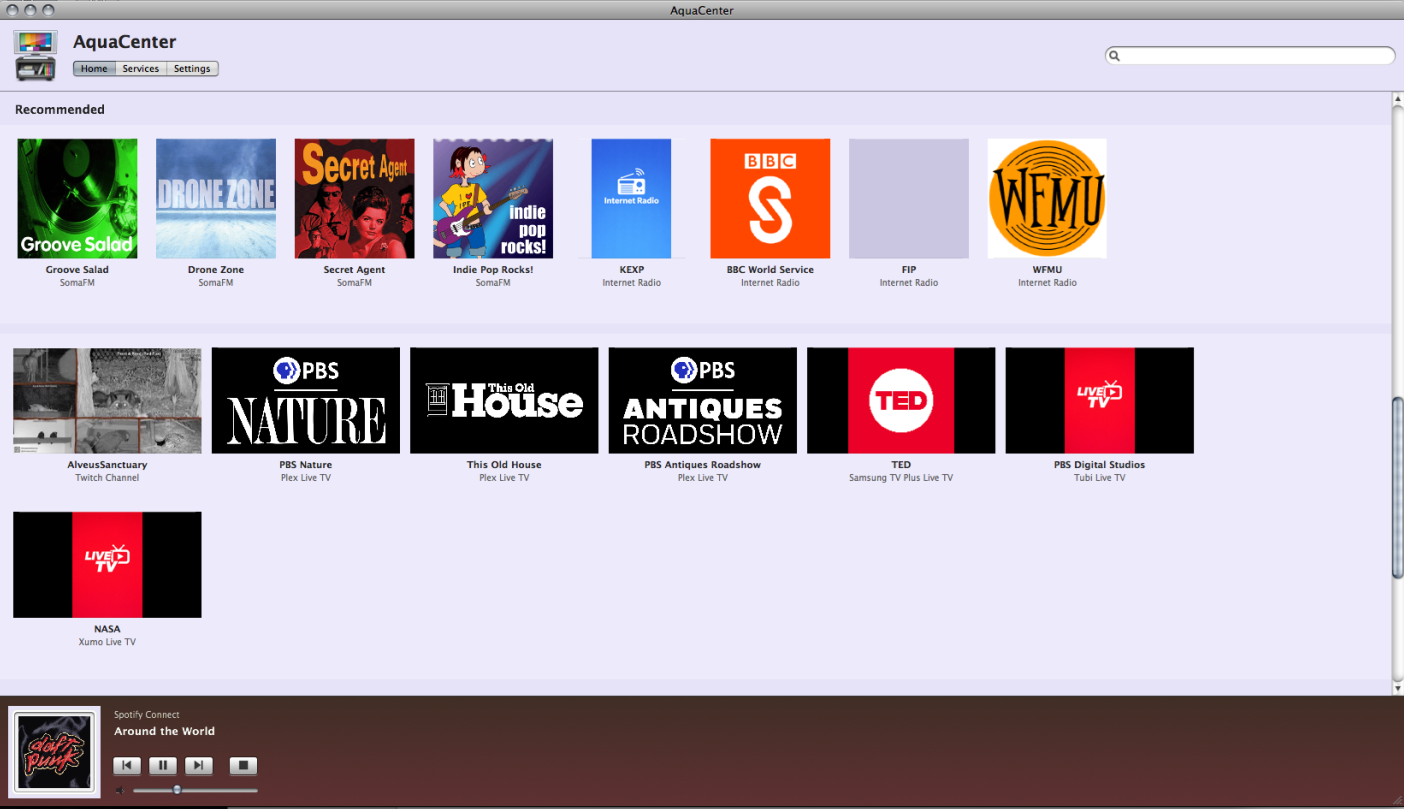This screenshot has height=809, width=1404.
Task: Click the Secret Agent title text
Action: coord(354,270)
